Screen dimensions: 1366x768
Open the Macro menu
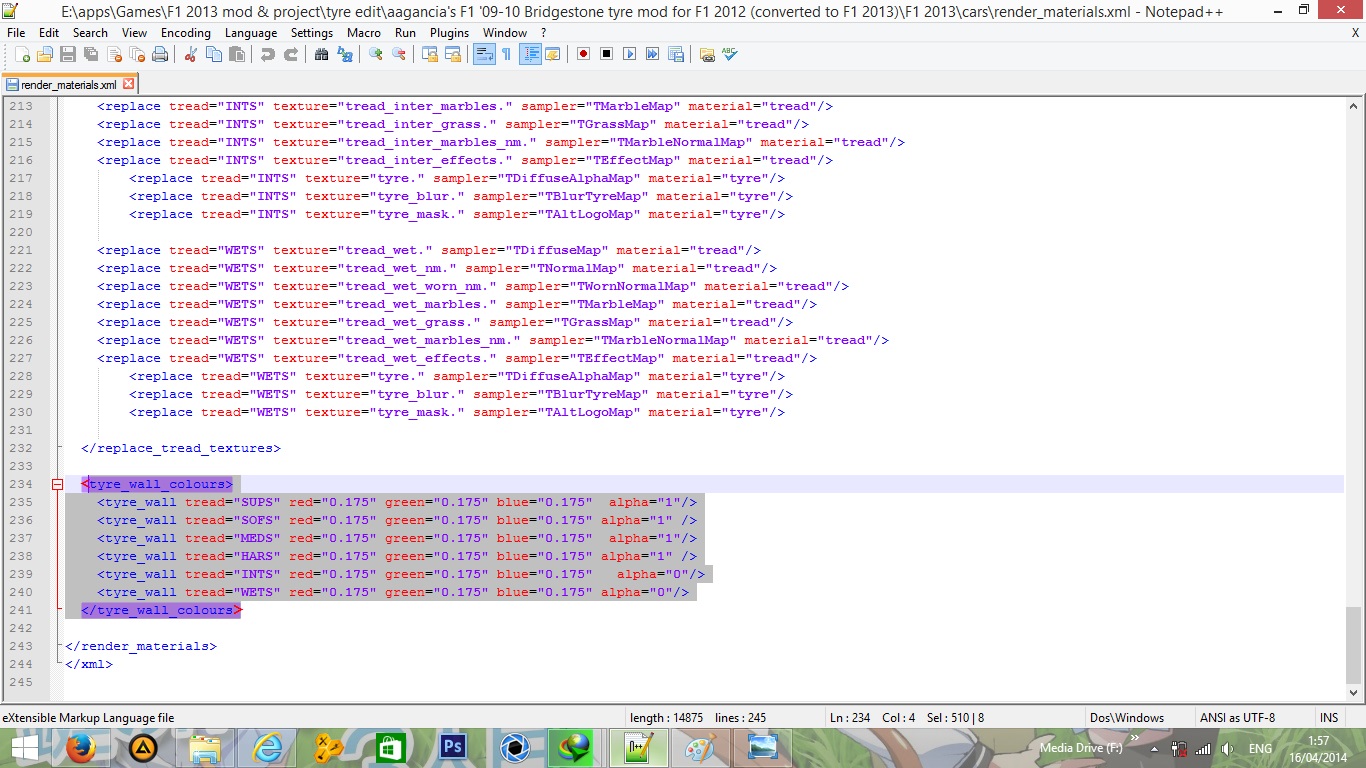364,32
